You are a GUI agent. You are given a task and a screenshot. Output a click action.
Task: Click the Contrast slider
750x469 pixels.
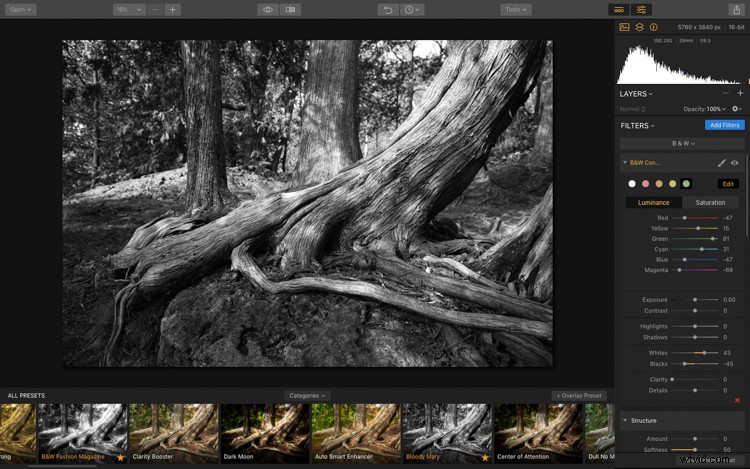tap(695, 311)
